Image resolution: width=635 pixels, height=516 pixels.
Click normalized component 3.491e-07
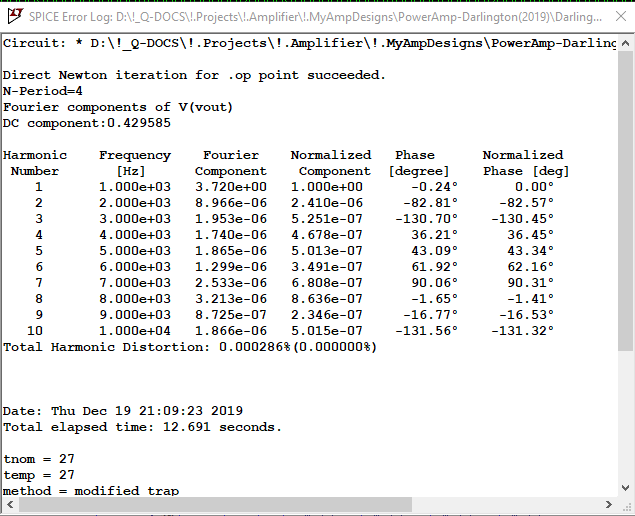tap(327, 267)
